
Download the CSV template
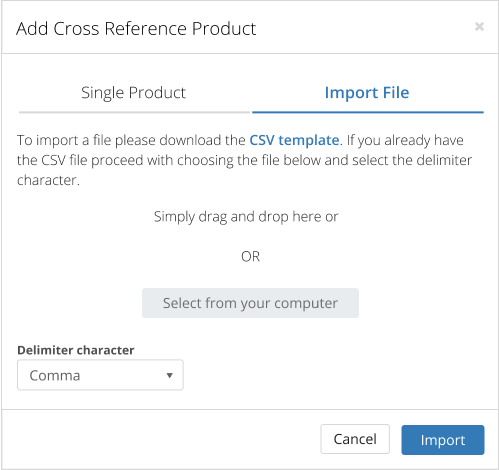294,140
